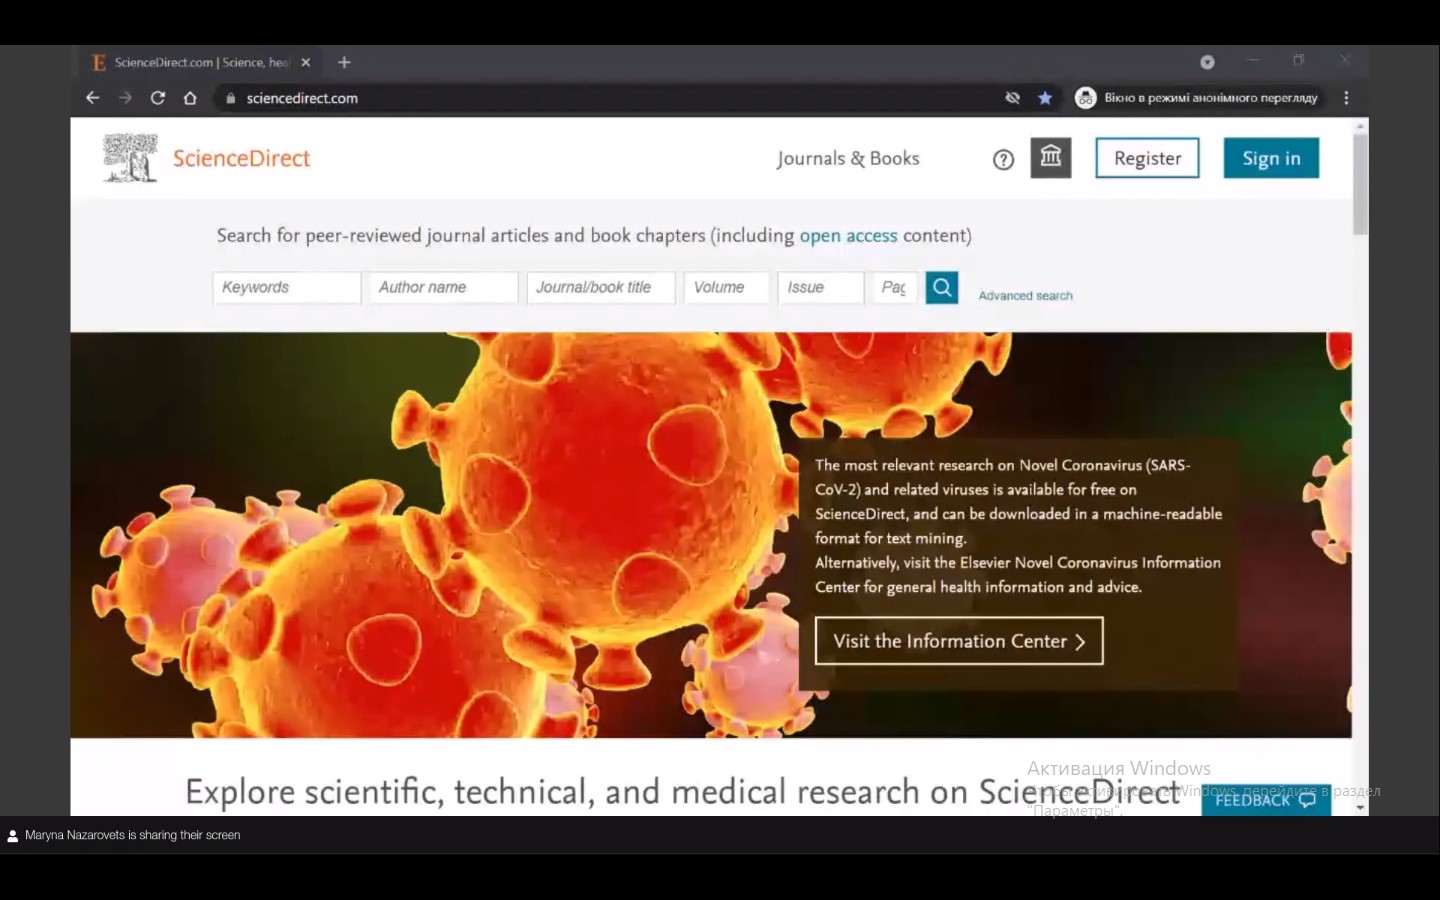Click the magnifier search button
The width and height of the screenshot is (1440, 900).
942,288
